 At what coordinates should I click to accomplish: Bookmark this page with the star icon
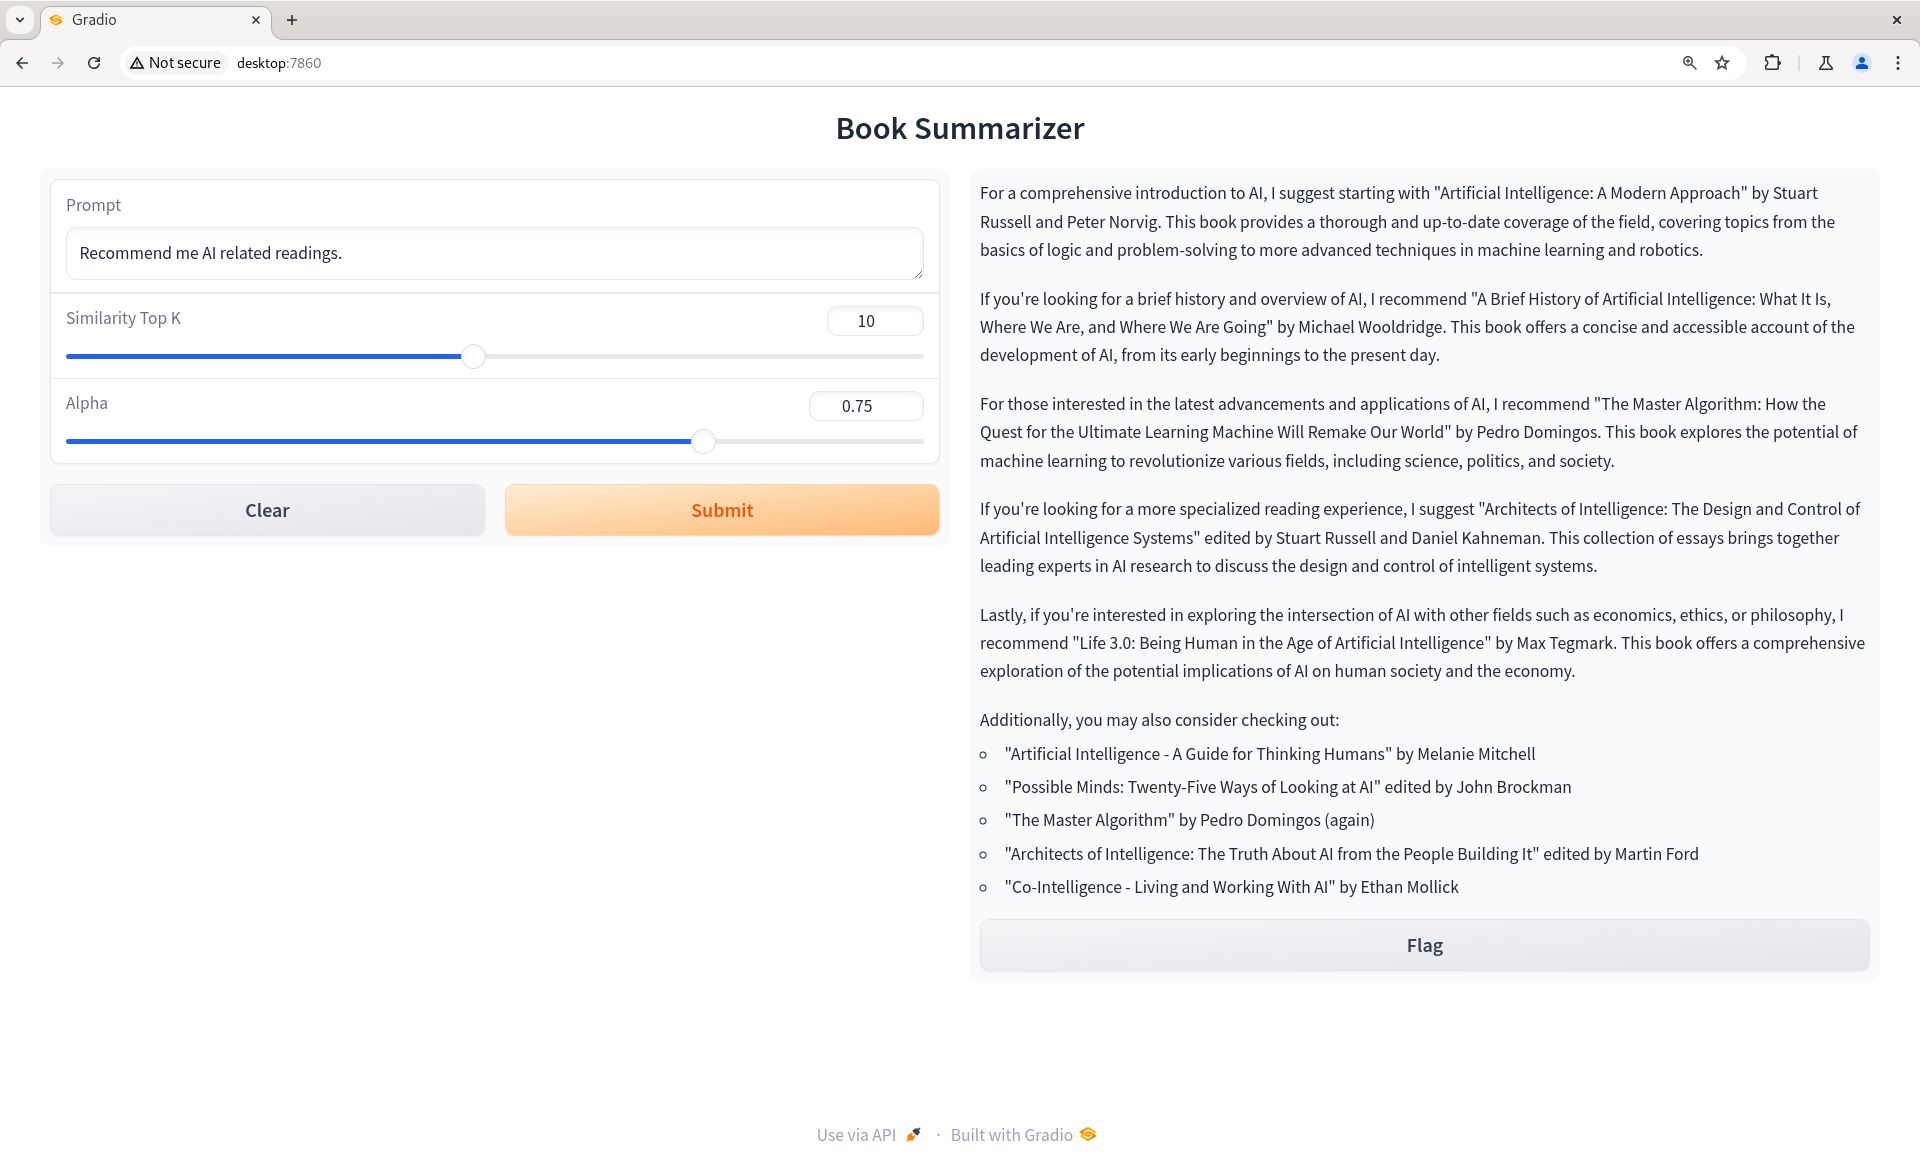click(1722, 63)
